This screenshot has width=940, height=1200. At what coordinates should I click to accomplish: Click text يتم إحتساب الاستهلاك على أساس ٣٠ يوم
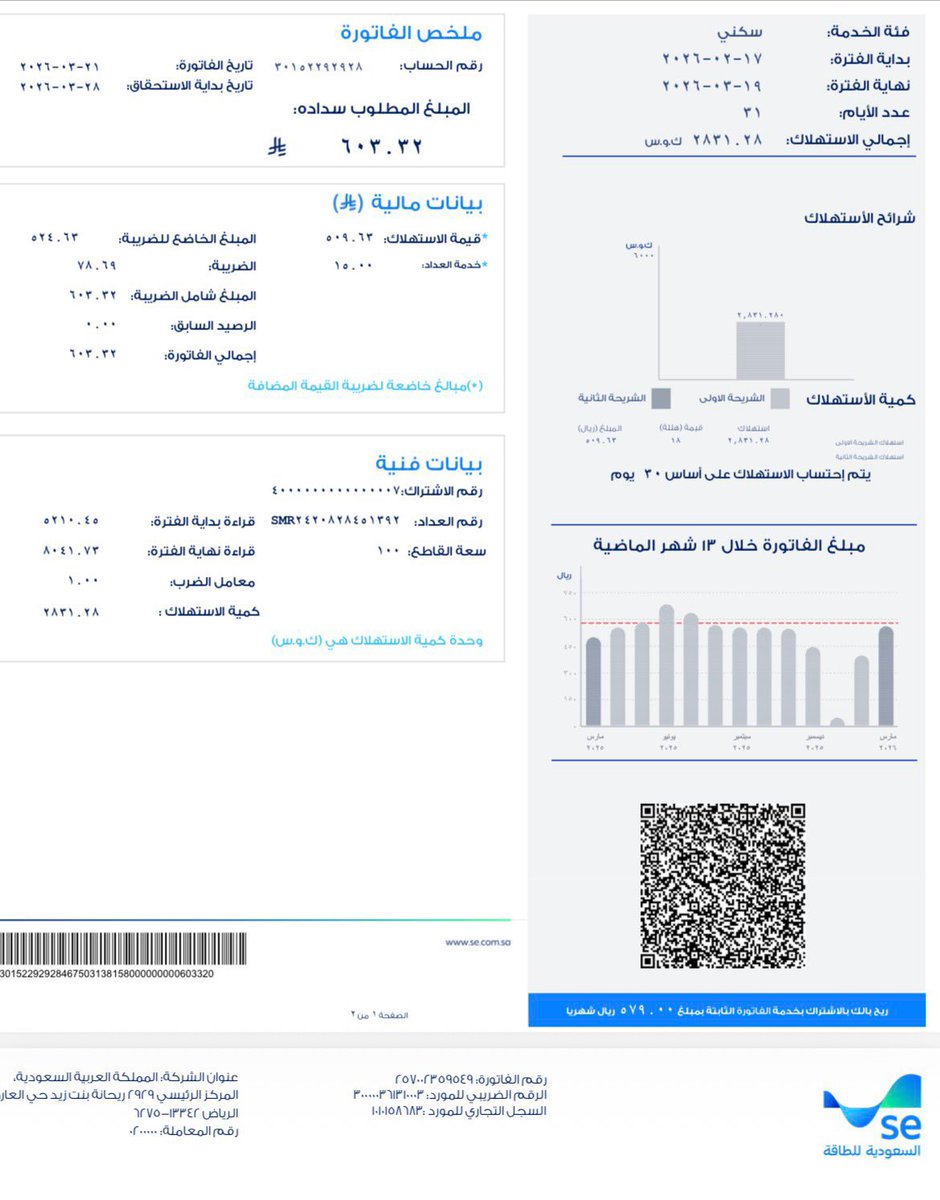740,474
